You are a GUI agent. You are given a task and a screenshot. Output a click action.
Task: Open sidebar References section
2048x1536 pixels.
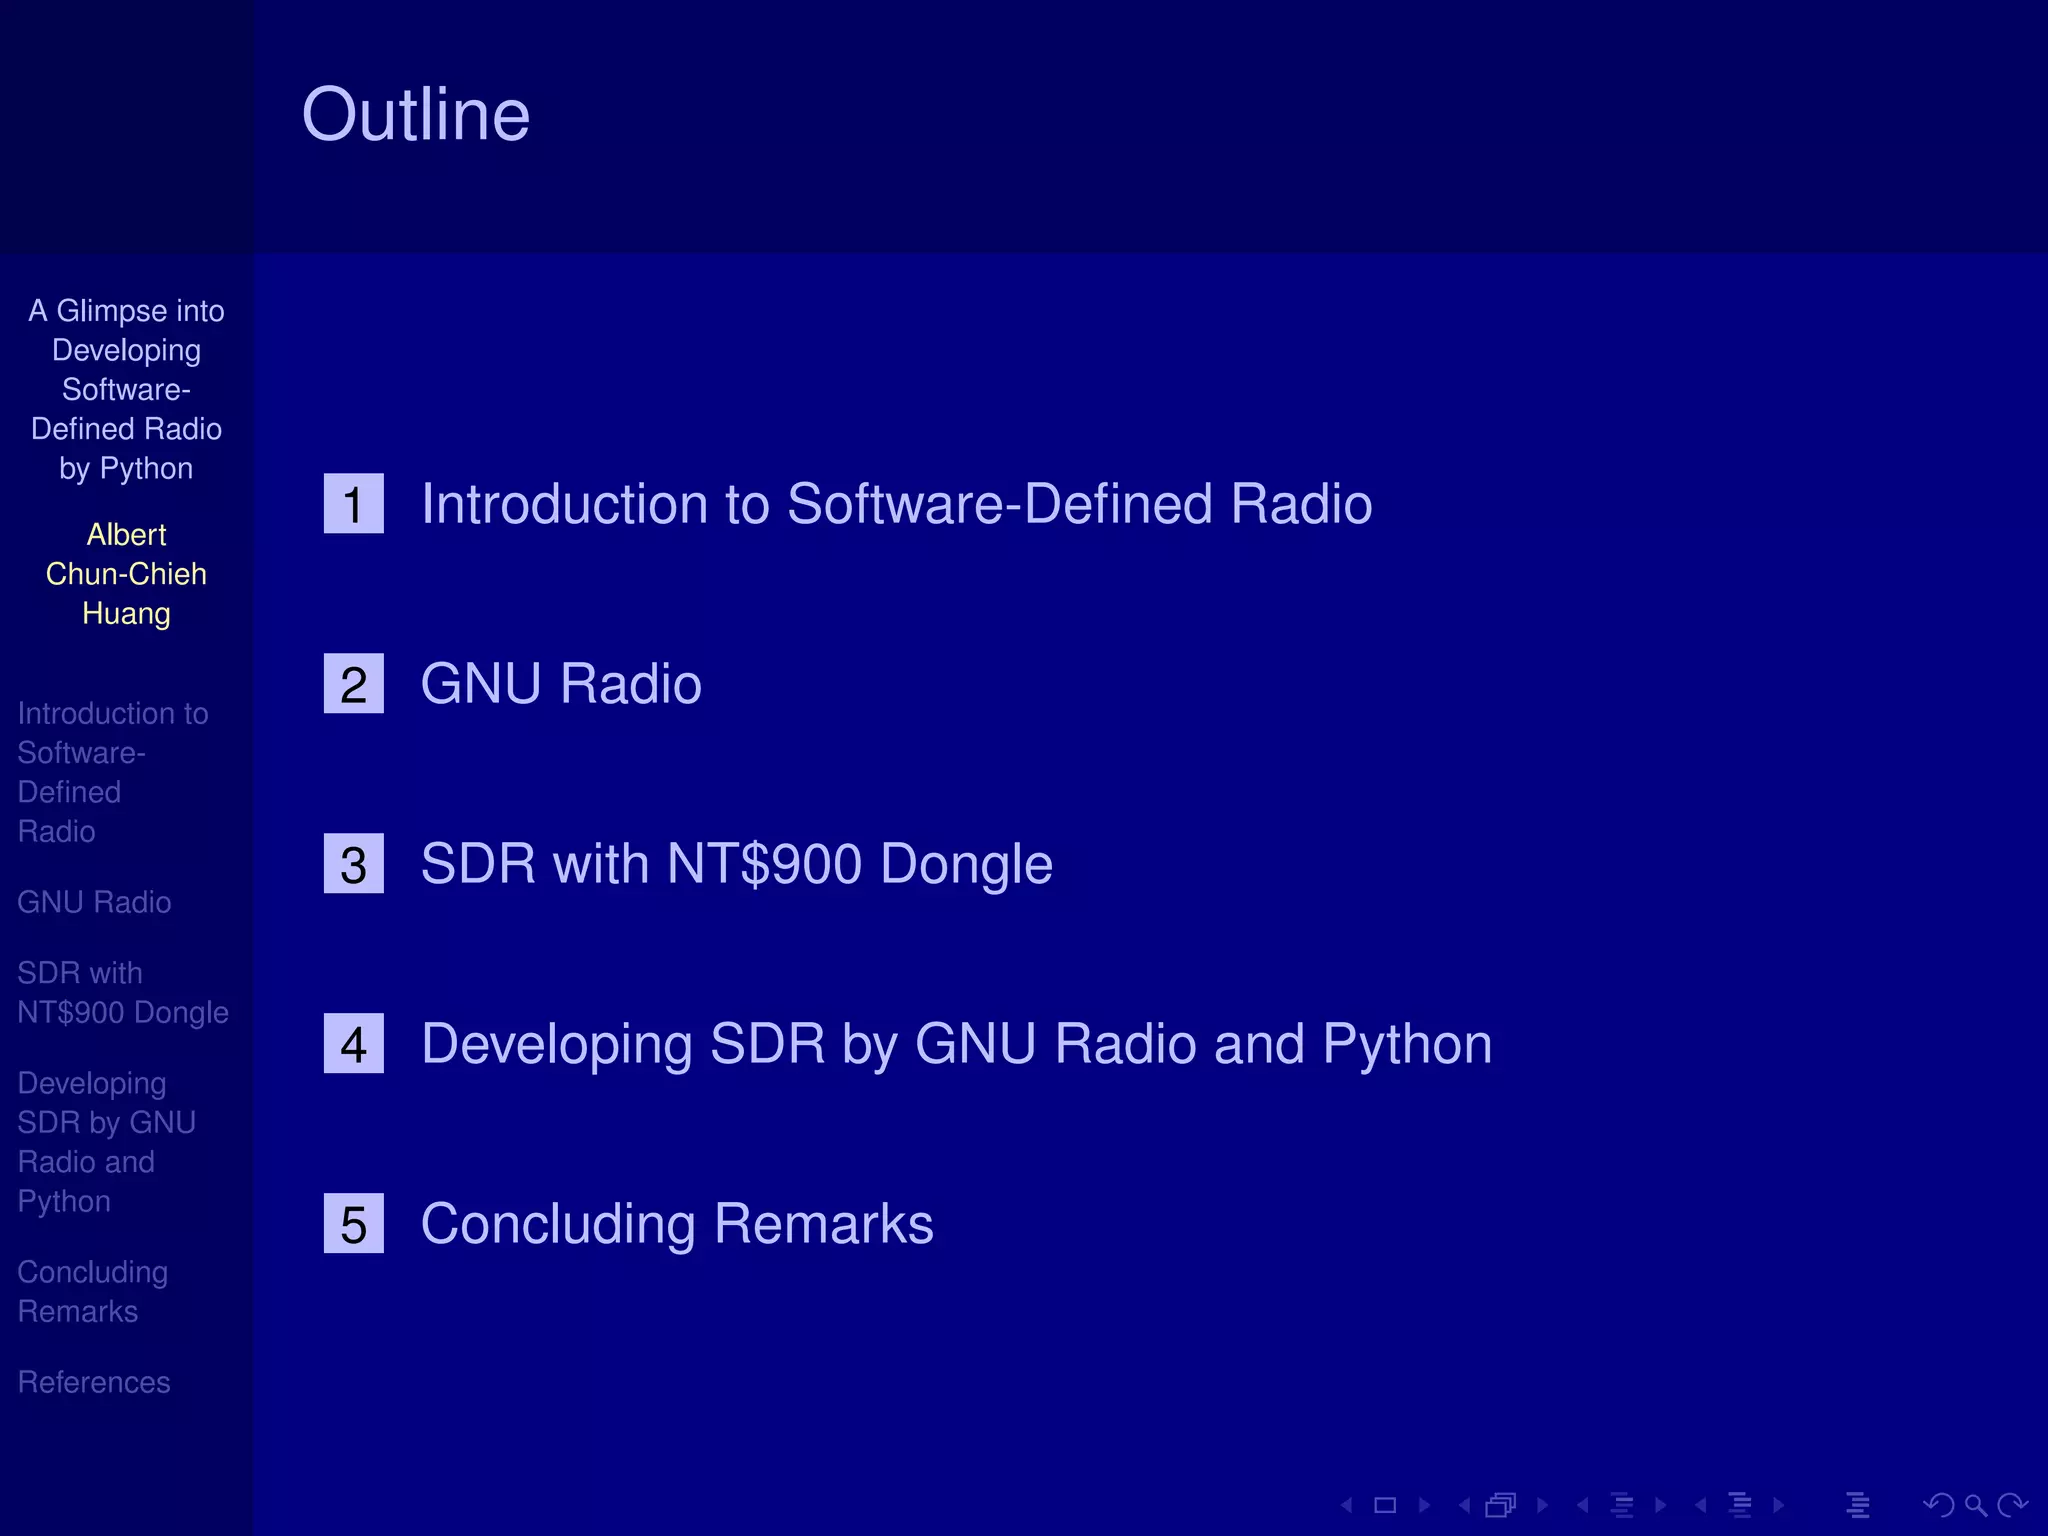coord(94,1382)
